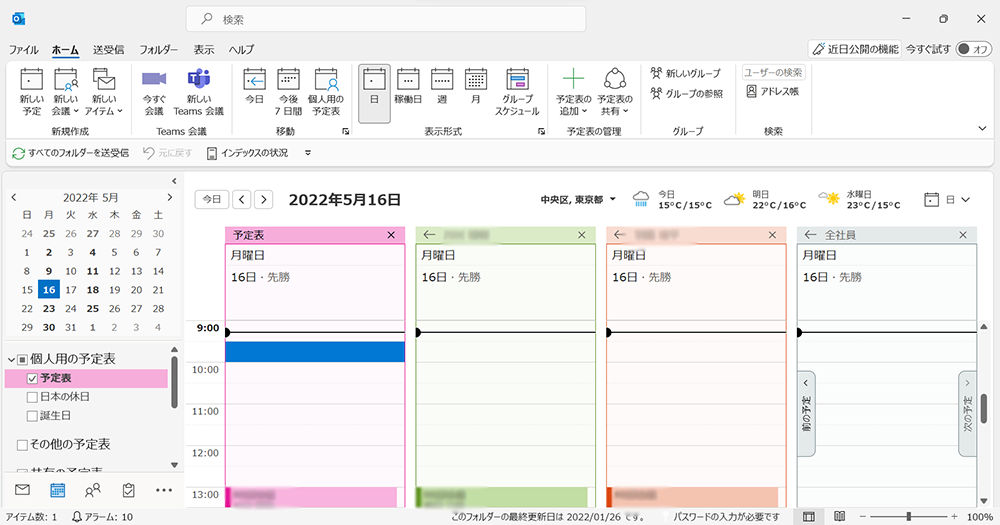Screen dimensions: 1000x525
Task: Open the ファイル menu tab
Action: tap(24, 49)
